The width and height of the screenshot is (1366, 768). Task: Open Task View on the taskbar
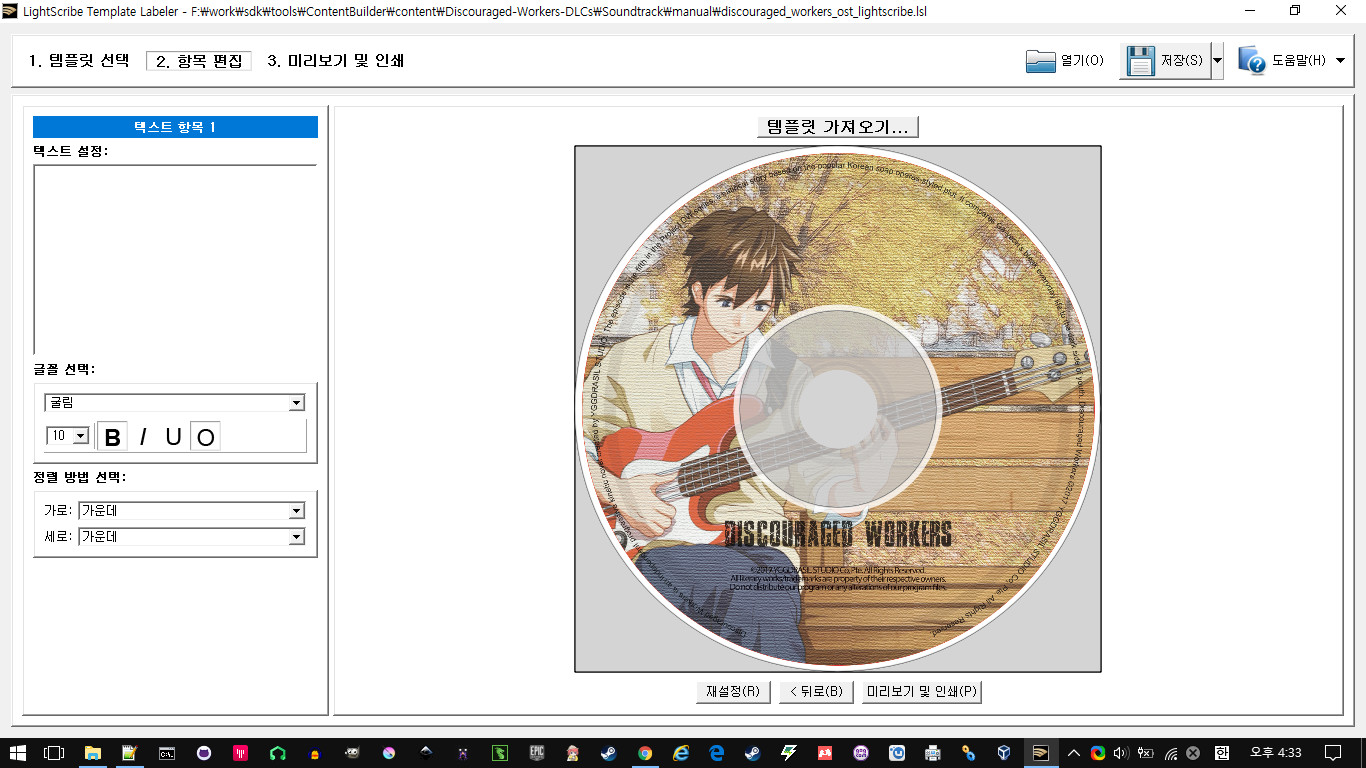click(x=54, y=753)
